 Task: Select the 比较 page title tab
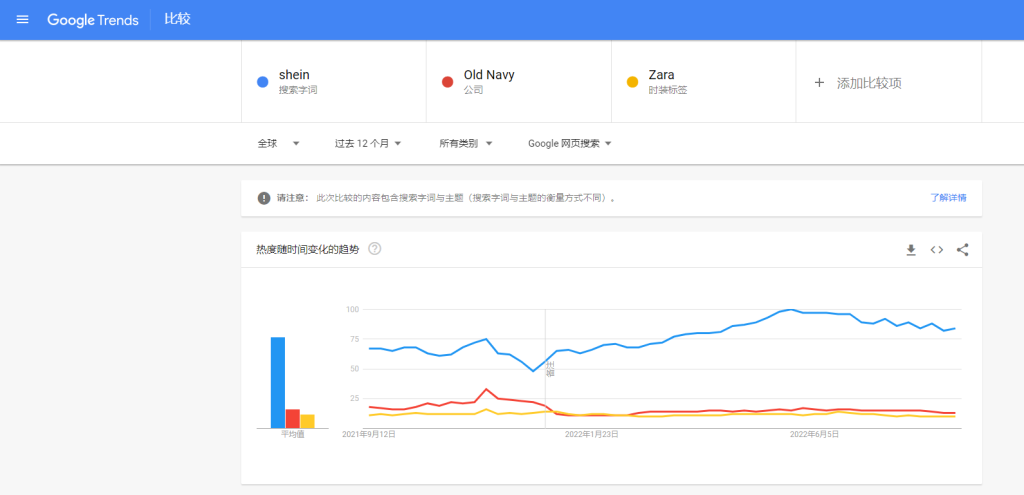(x=177, y=19)
